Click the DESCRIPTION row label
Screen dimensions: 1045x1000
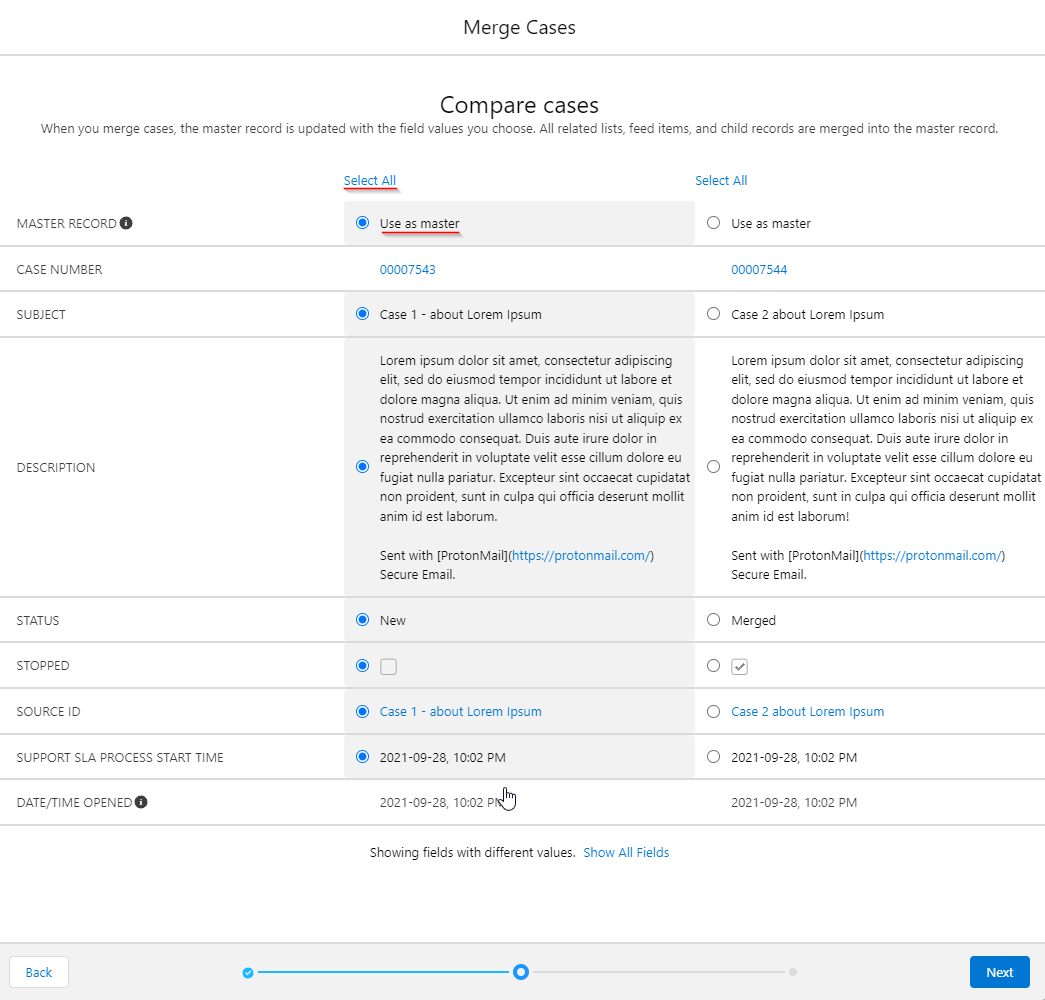coord(56,467)
